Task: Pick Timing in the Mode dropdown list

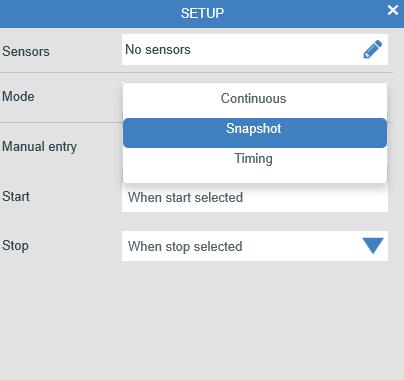Action: pyautogui.click(x=255, y=159)
